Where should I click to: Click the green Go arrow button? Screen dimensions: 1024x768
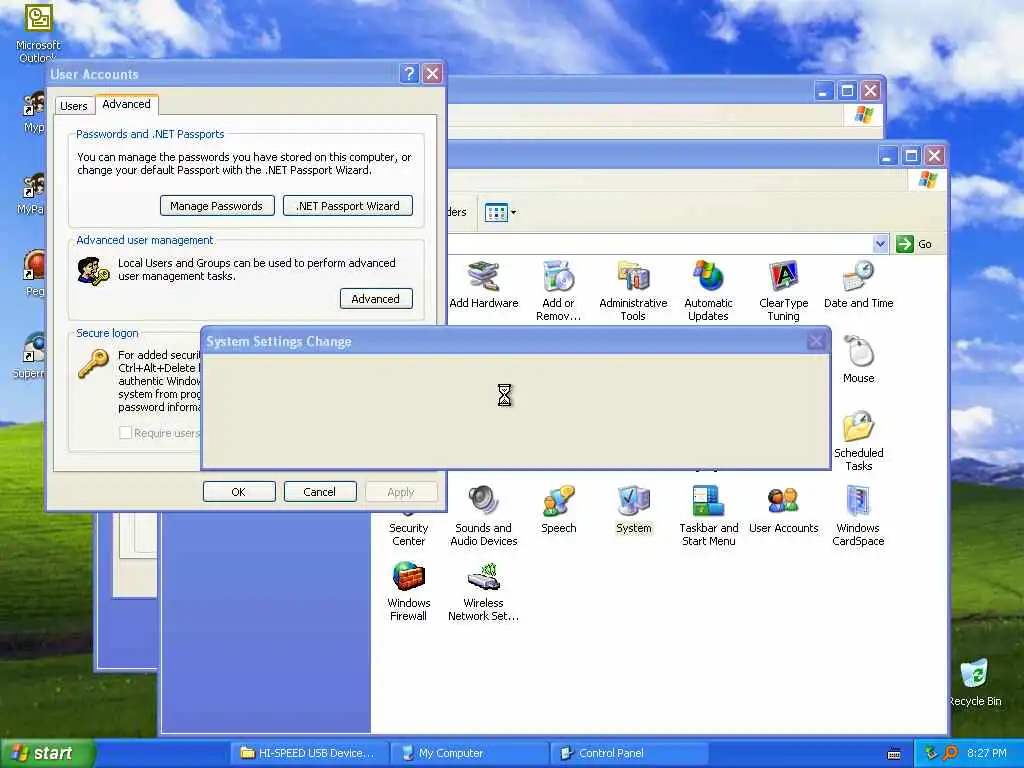click(904, 244)
